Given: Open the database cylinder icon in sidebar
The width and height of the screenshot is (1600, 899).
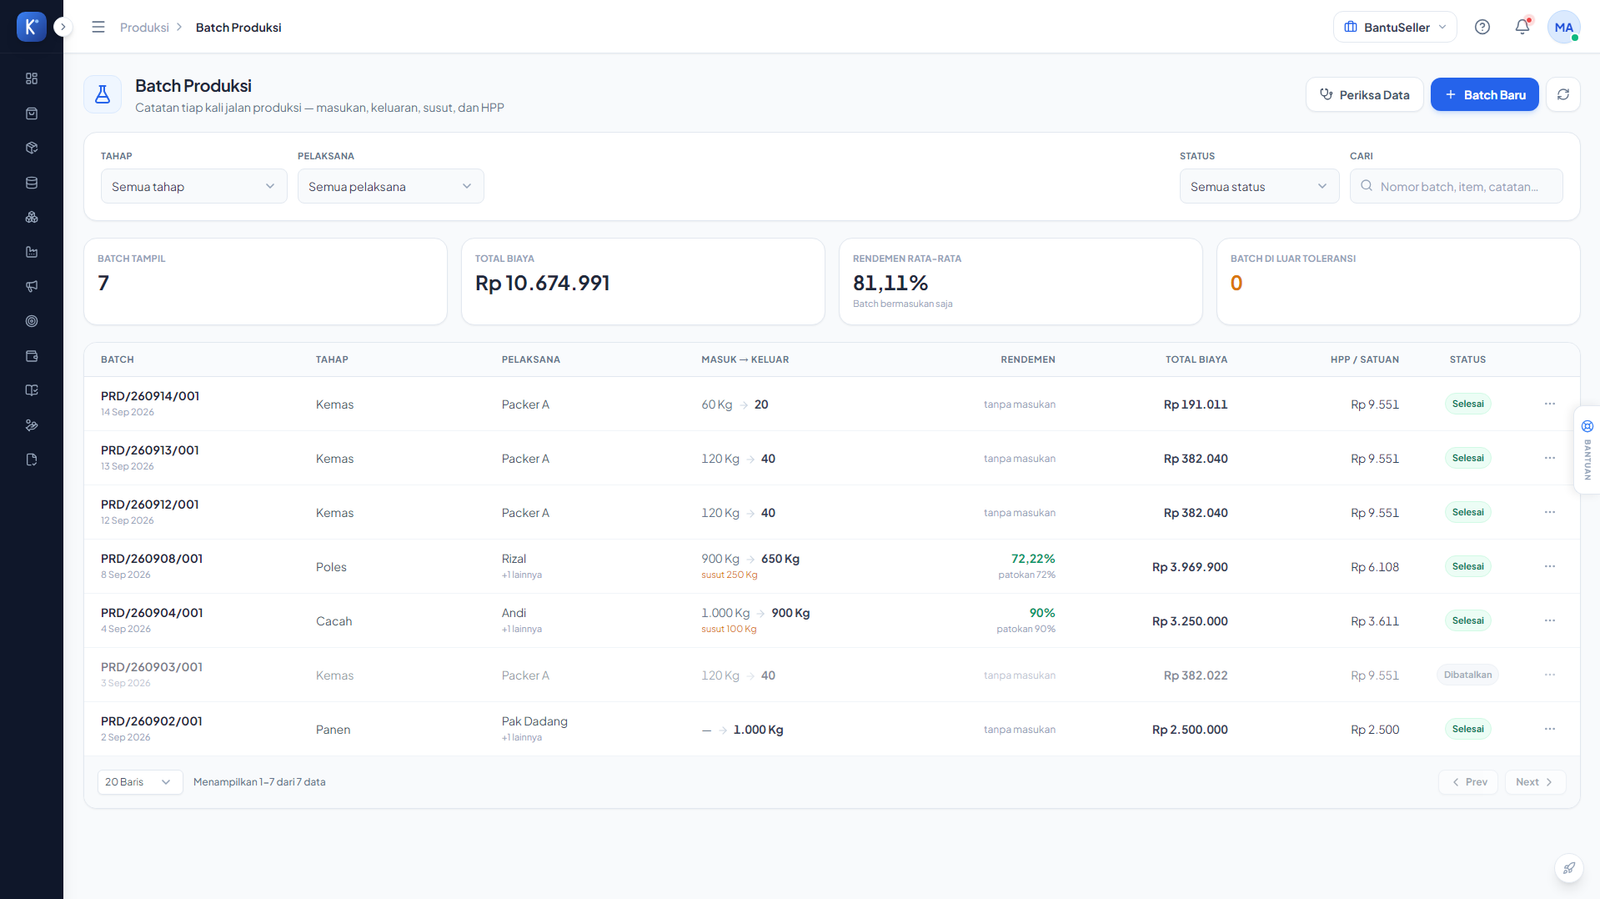Looking at the screenshot, I should click(31, 183).
